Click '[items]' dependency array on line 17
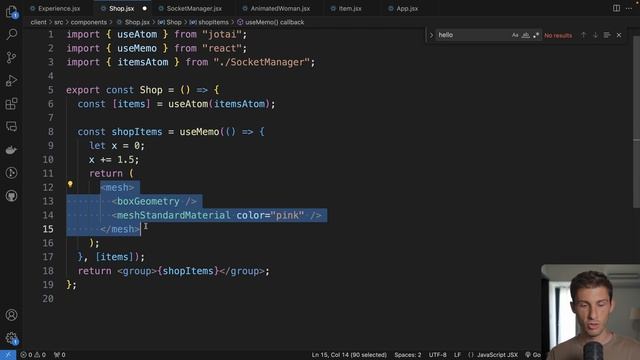This screenshot has width=640, height=360. [x=114, y=257]
